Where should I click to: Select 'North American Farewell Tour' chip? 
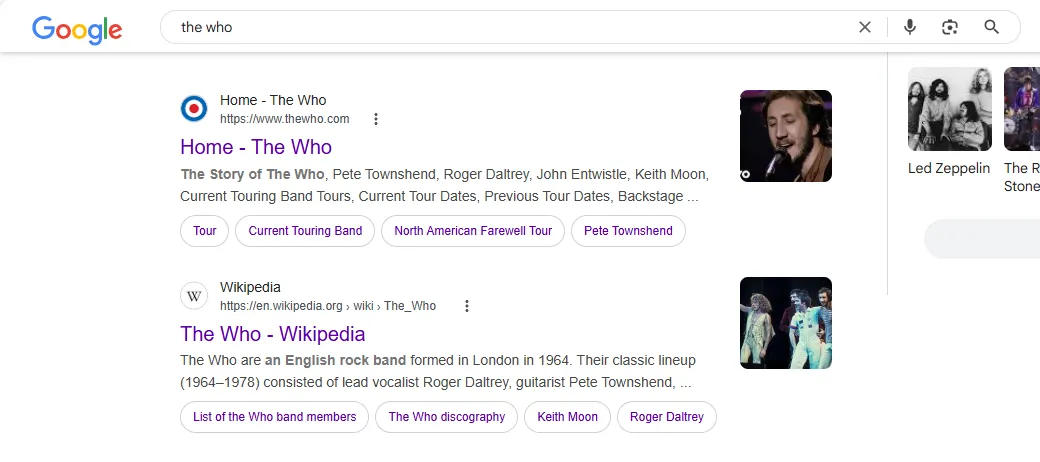click(x=473, y=231)
